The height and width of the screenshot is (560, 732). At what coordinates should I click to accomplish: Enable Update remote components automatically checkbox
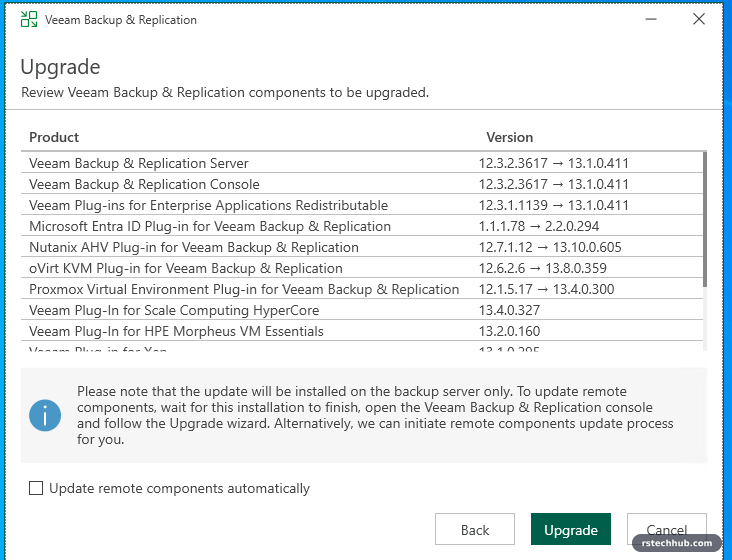(36, 488)
